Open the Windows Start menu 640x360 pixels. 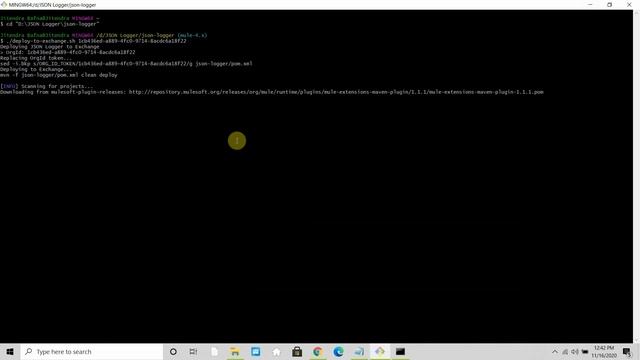coord(10,351)
